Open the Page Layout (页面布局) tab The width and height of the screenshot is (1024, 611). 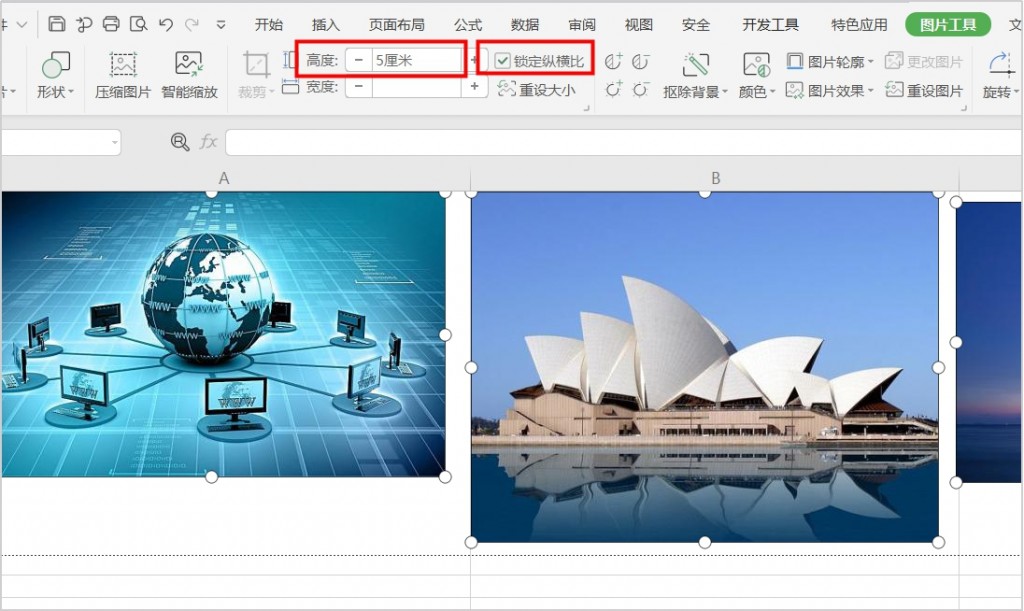pos(396,25)
